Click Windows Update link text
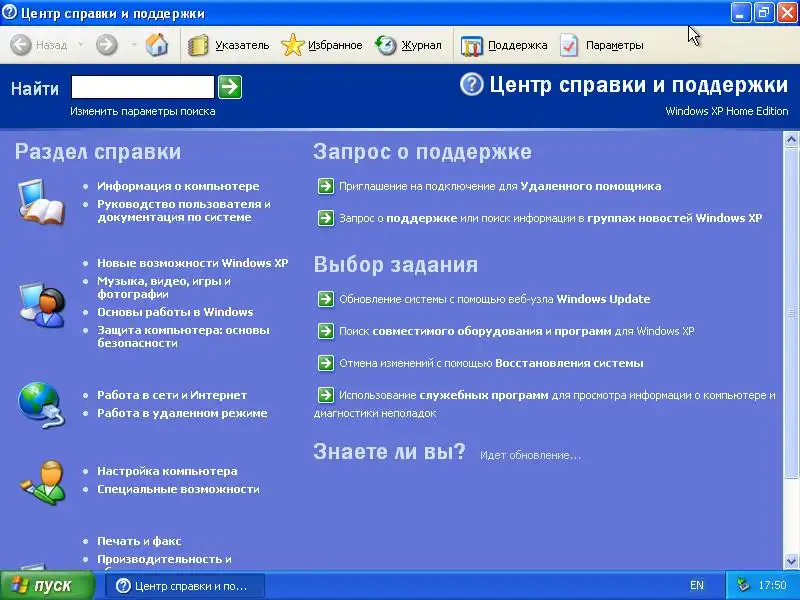Screen dimensions: 800x600 603,299
